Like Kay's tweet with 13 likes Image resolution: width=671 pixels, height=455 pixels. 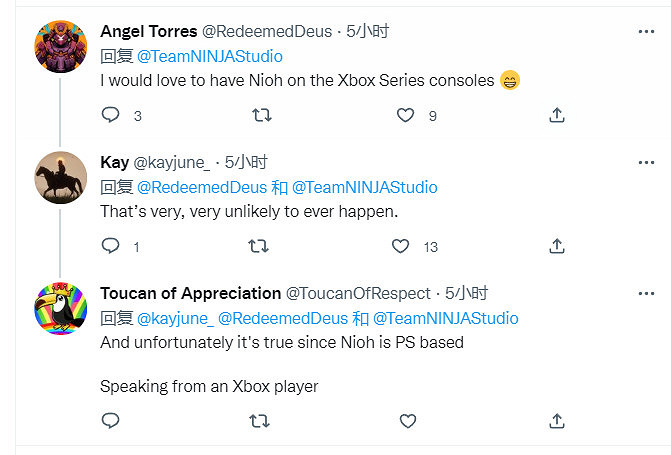pyautogui.click(x=401, y=245)
